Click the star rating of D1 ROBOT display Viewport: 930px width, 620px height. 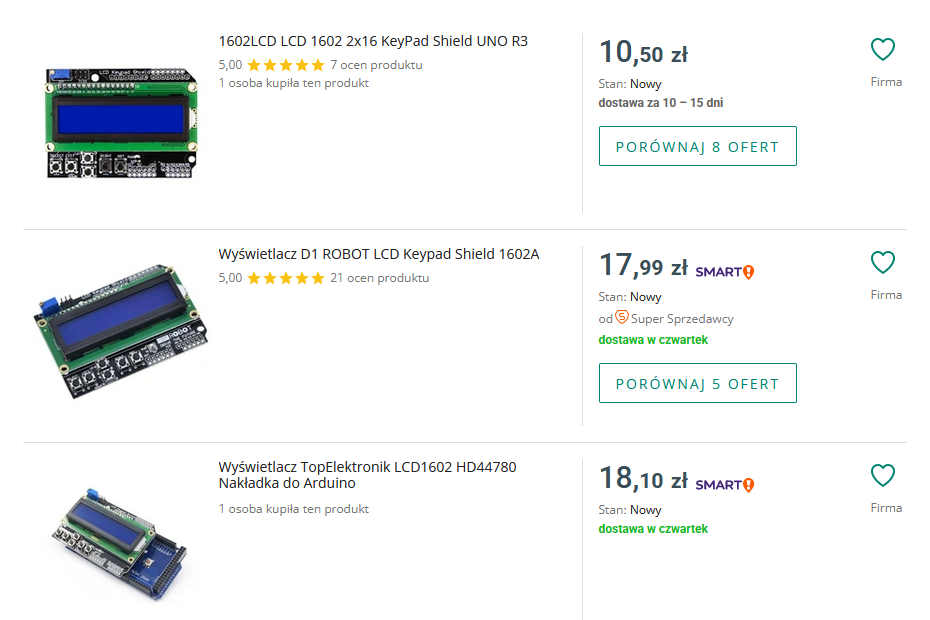pyautogui.click(x=285, y=278)
